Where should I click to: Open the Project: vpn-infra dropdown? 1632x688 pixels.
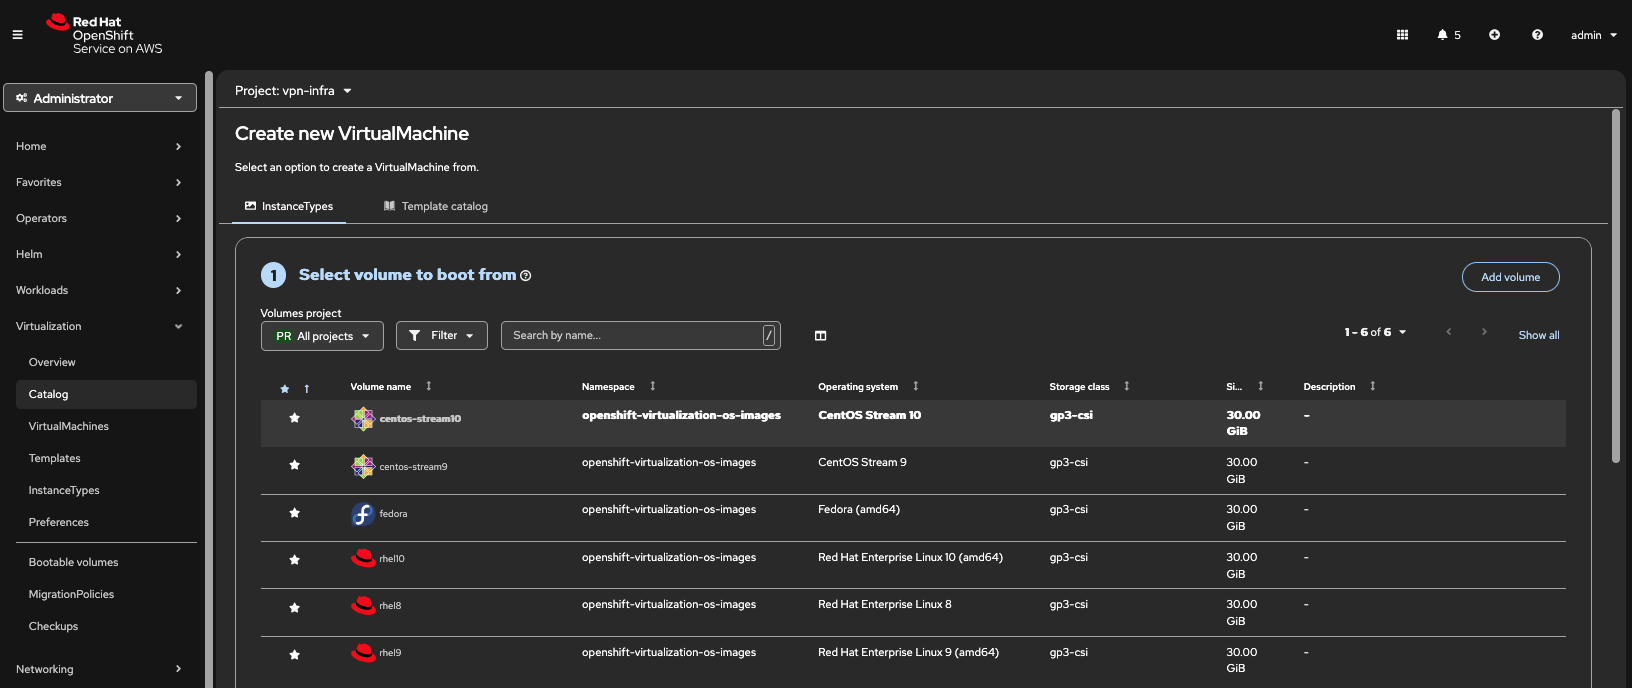(293, 91)
